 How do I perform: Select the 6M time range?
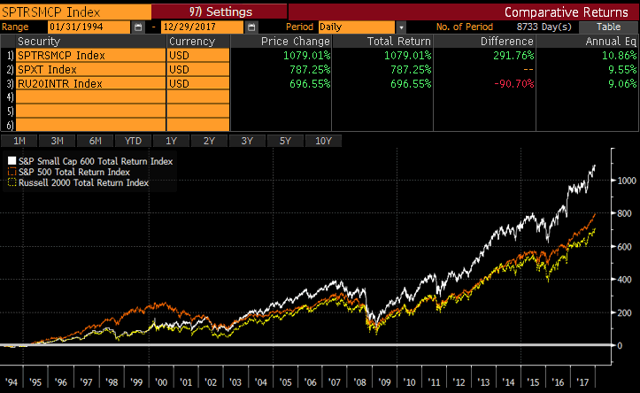pyautogui.click(x=95, y=141)
